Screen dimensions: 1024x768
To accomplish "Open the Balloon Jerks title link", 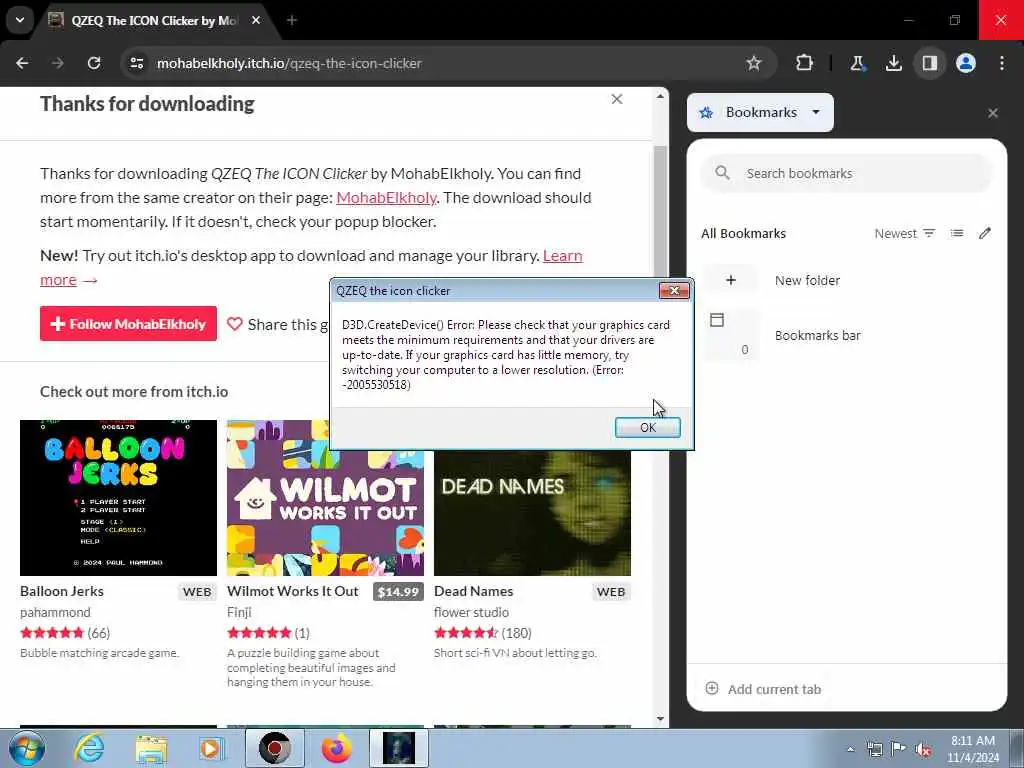I will (62, 591).
